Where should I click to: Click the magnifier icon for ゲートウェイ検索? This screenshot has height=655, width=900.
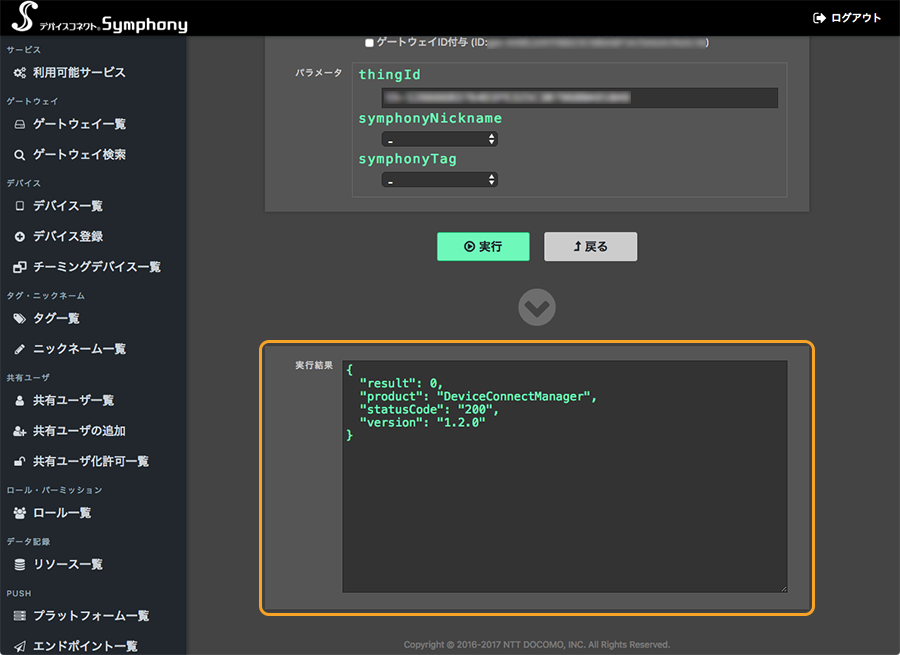(20, 155)
